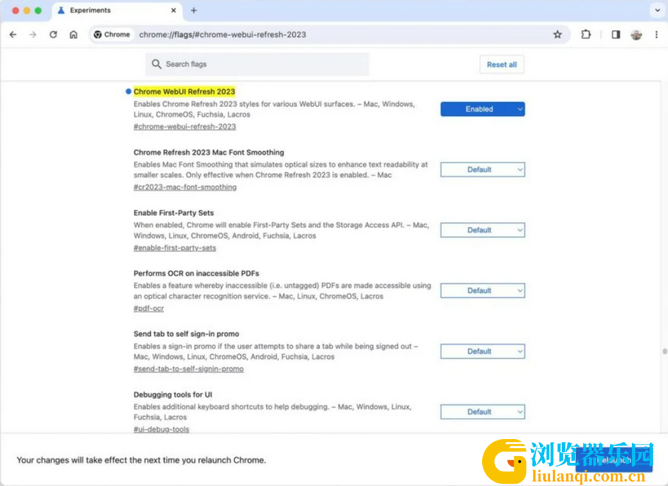
Task: Click the relaunch notice text
Action: (x=141, y=460)
